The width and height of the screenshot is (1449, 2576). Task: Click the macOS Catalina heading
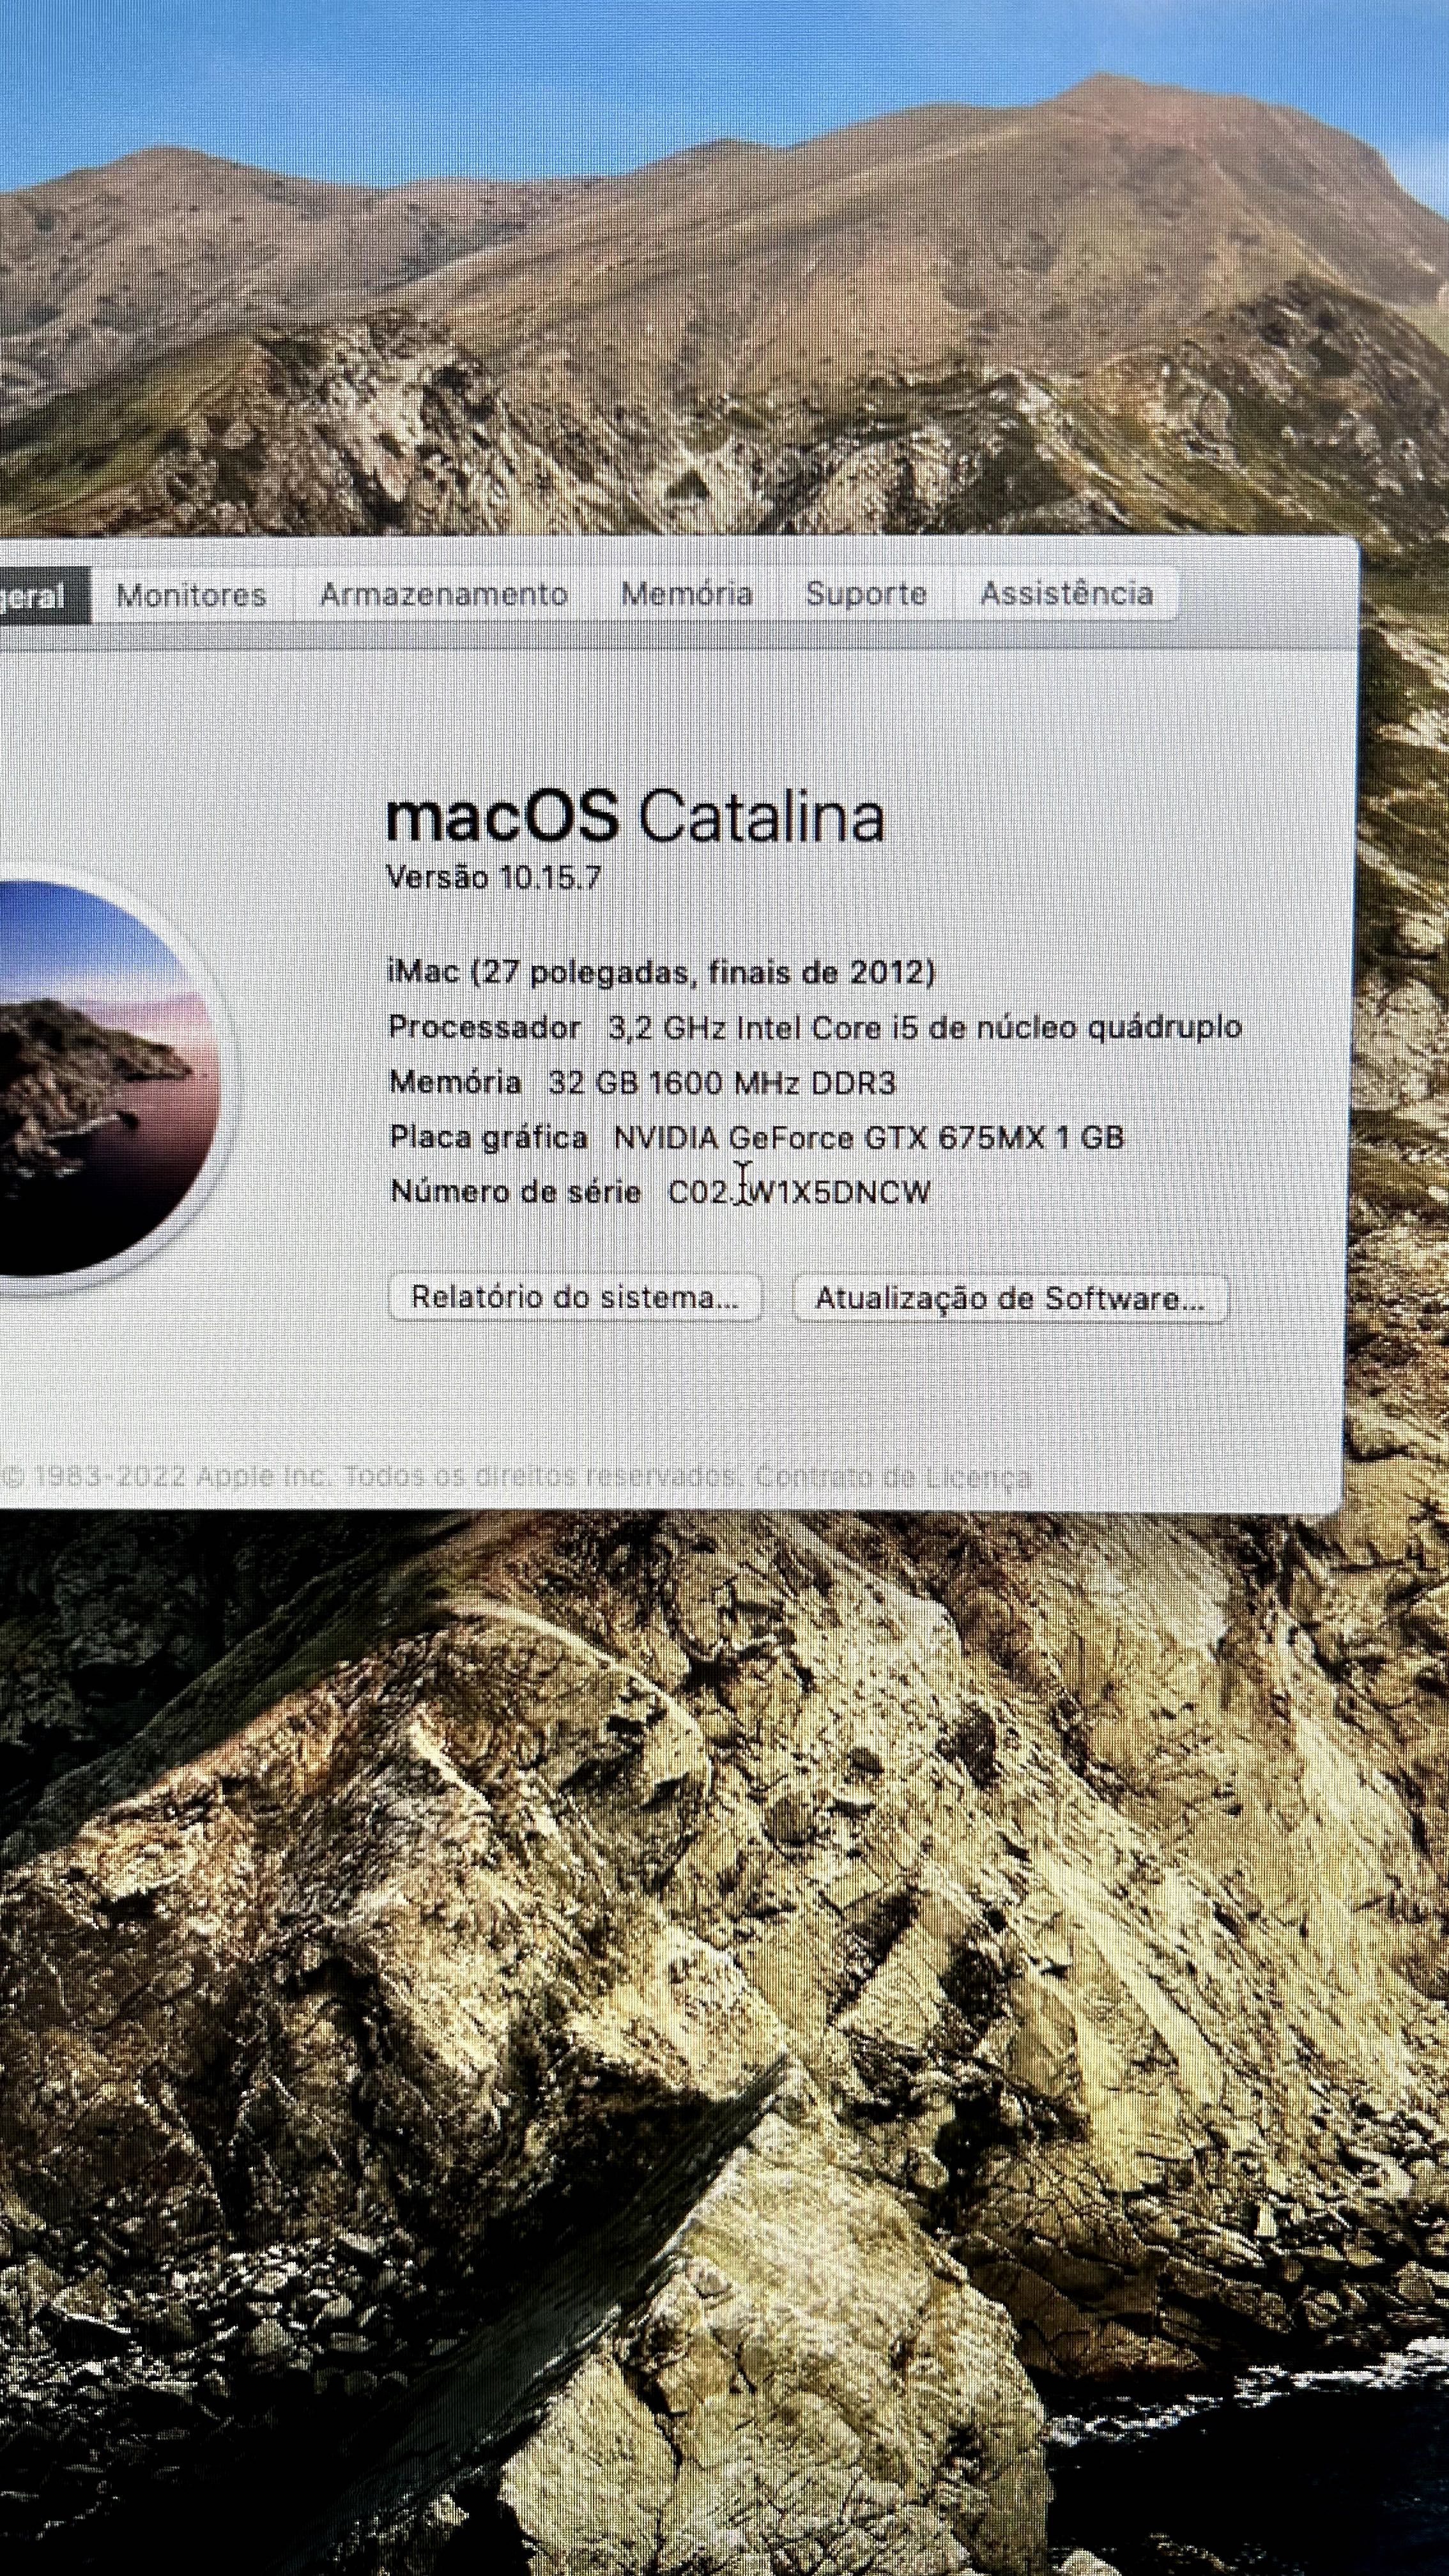(x=635, y=816)
